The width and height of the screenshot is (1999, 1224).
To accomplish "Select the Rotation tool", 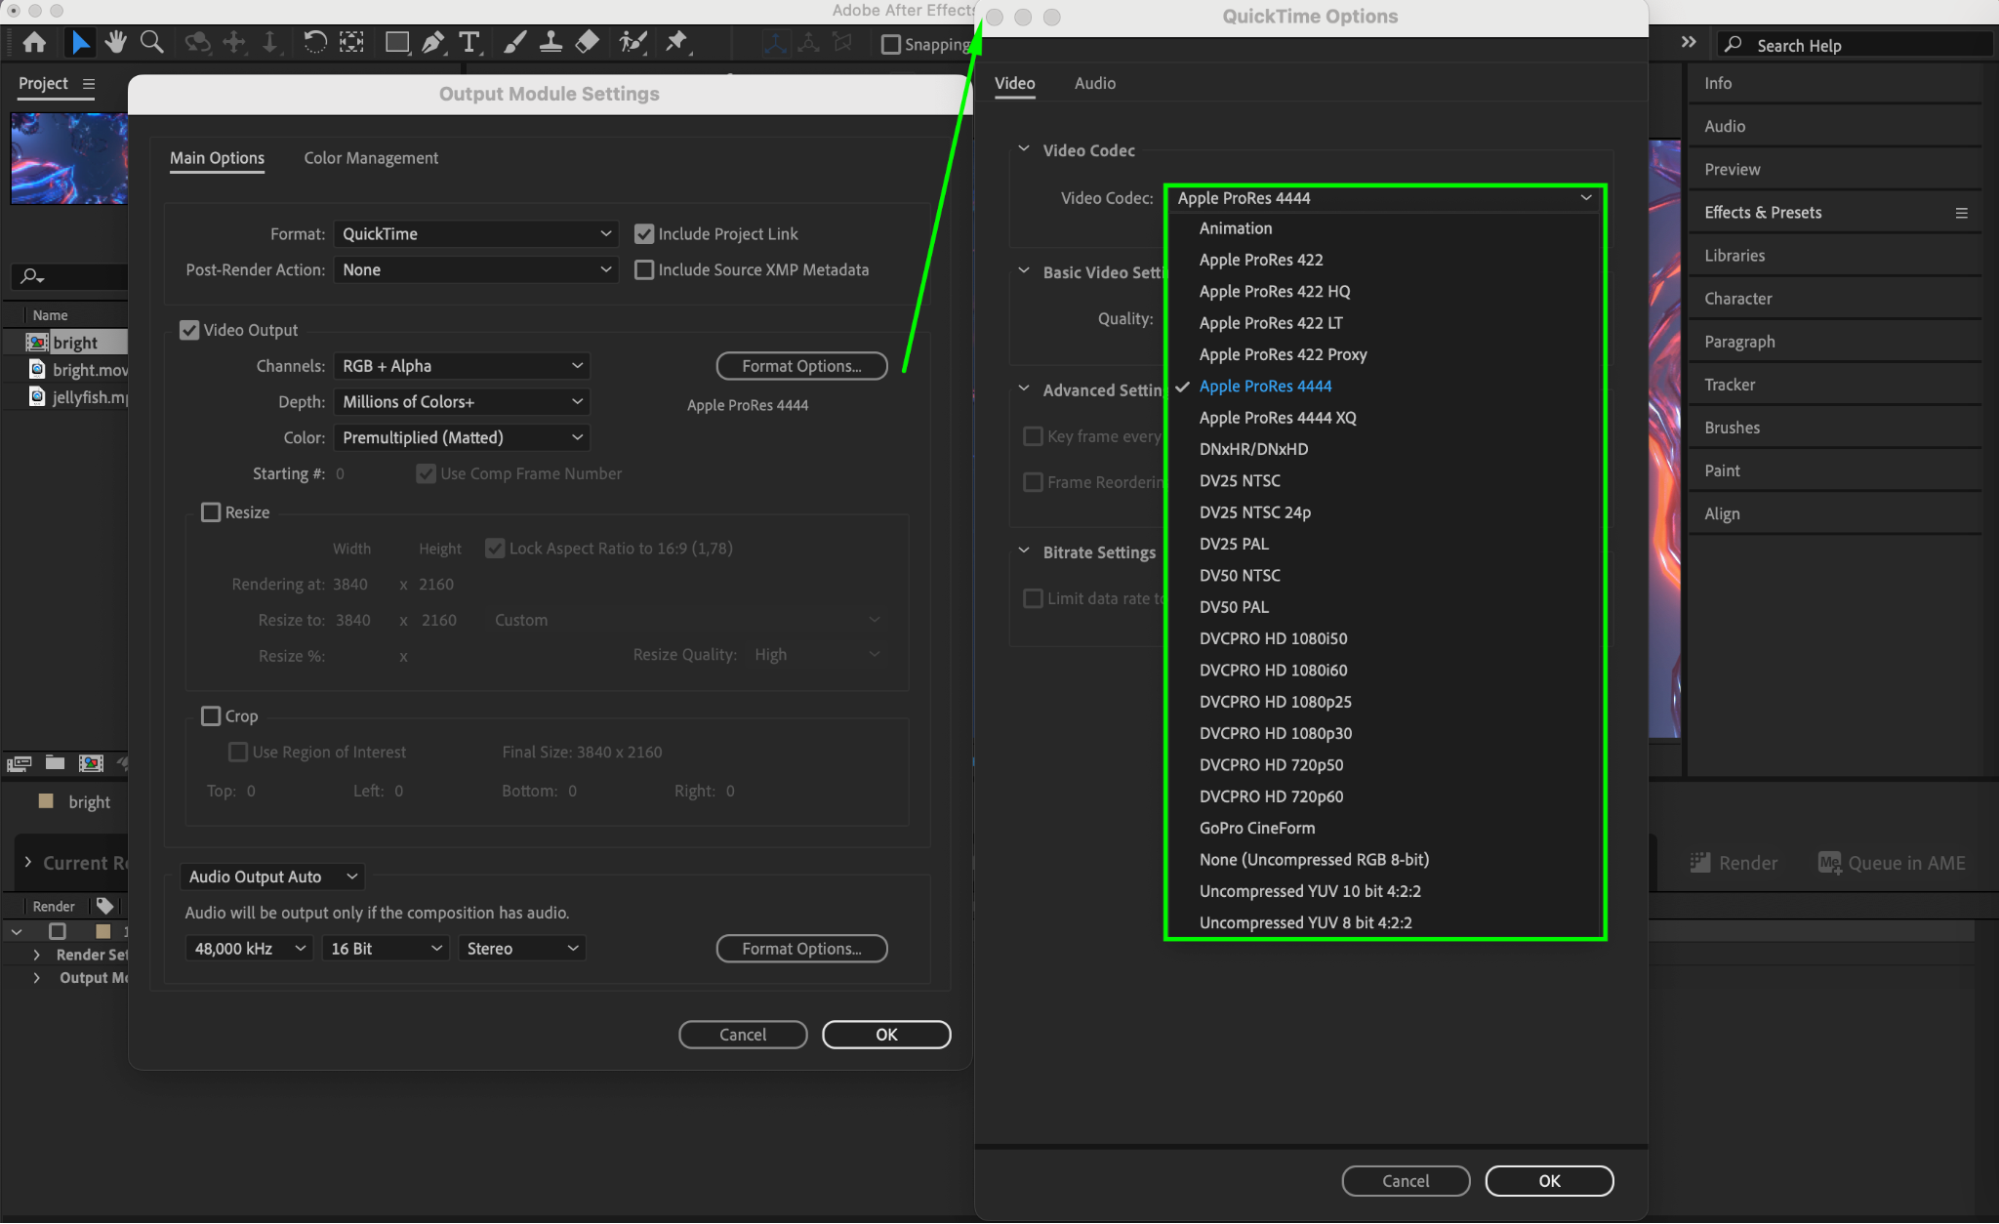I will click(314, 42).
